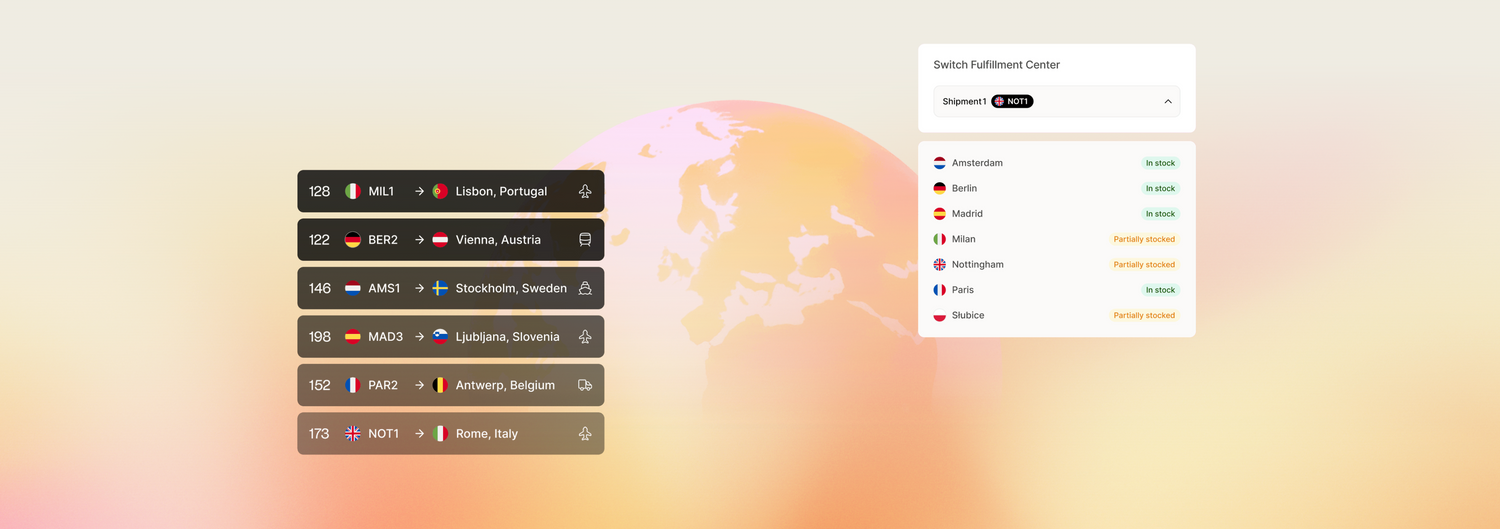
Task: Click the airplane icon on the Rome shipment
Action: (585, 434)
